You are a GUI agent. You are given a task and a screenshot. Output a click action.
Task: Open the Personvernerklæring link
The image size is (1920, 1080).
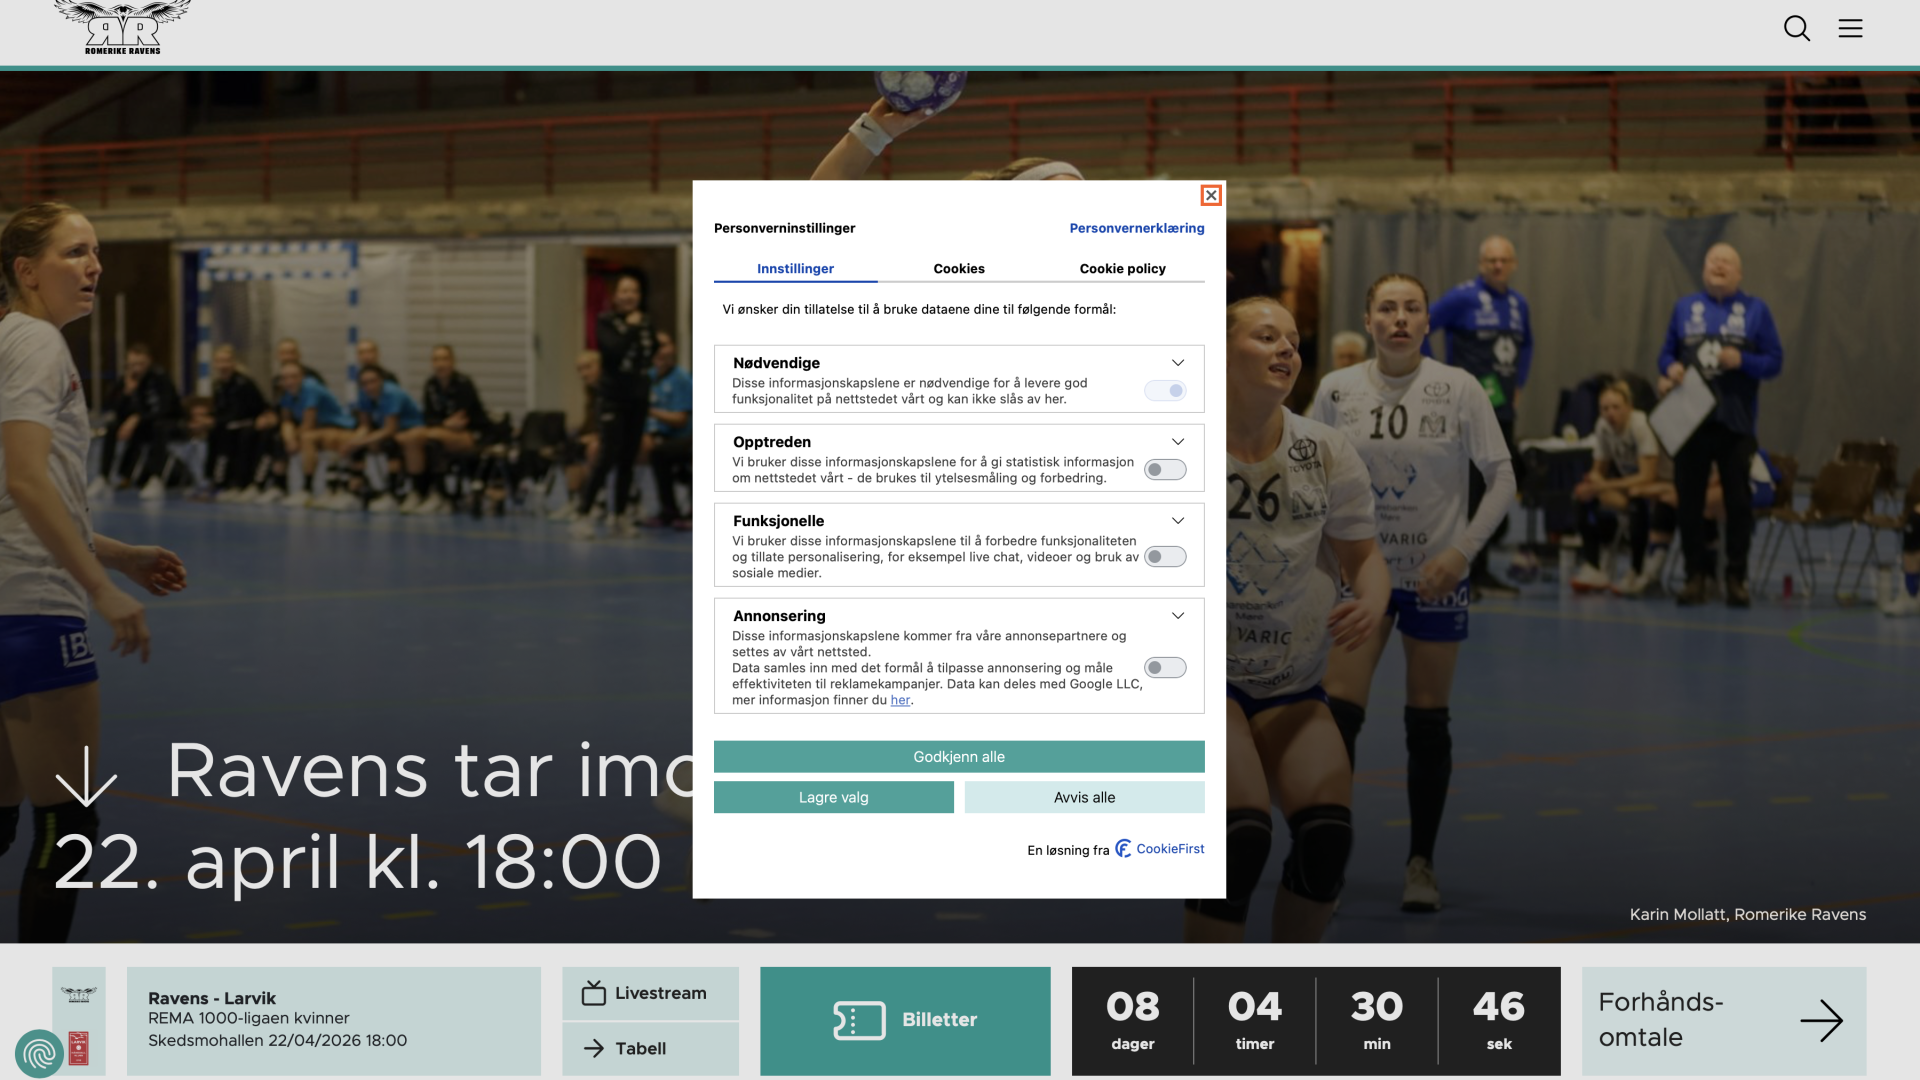point(1136,228)
